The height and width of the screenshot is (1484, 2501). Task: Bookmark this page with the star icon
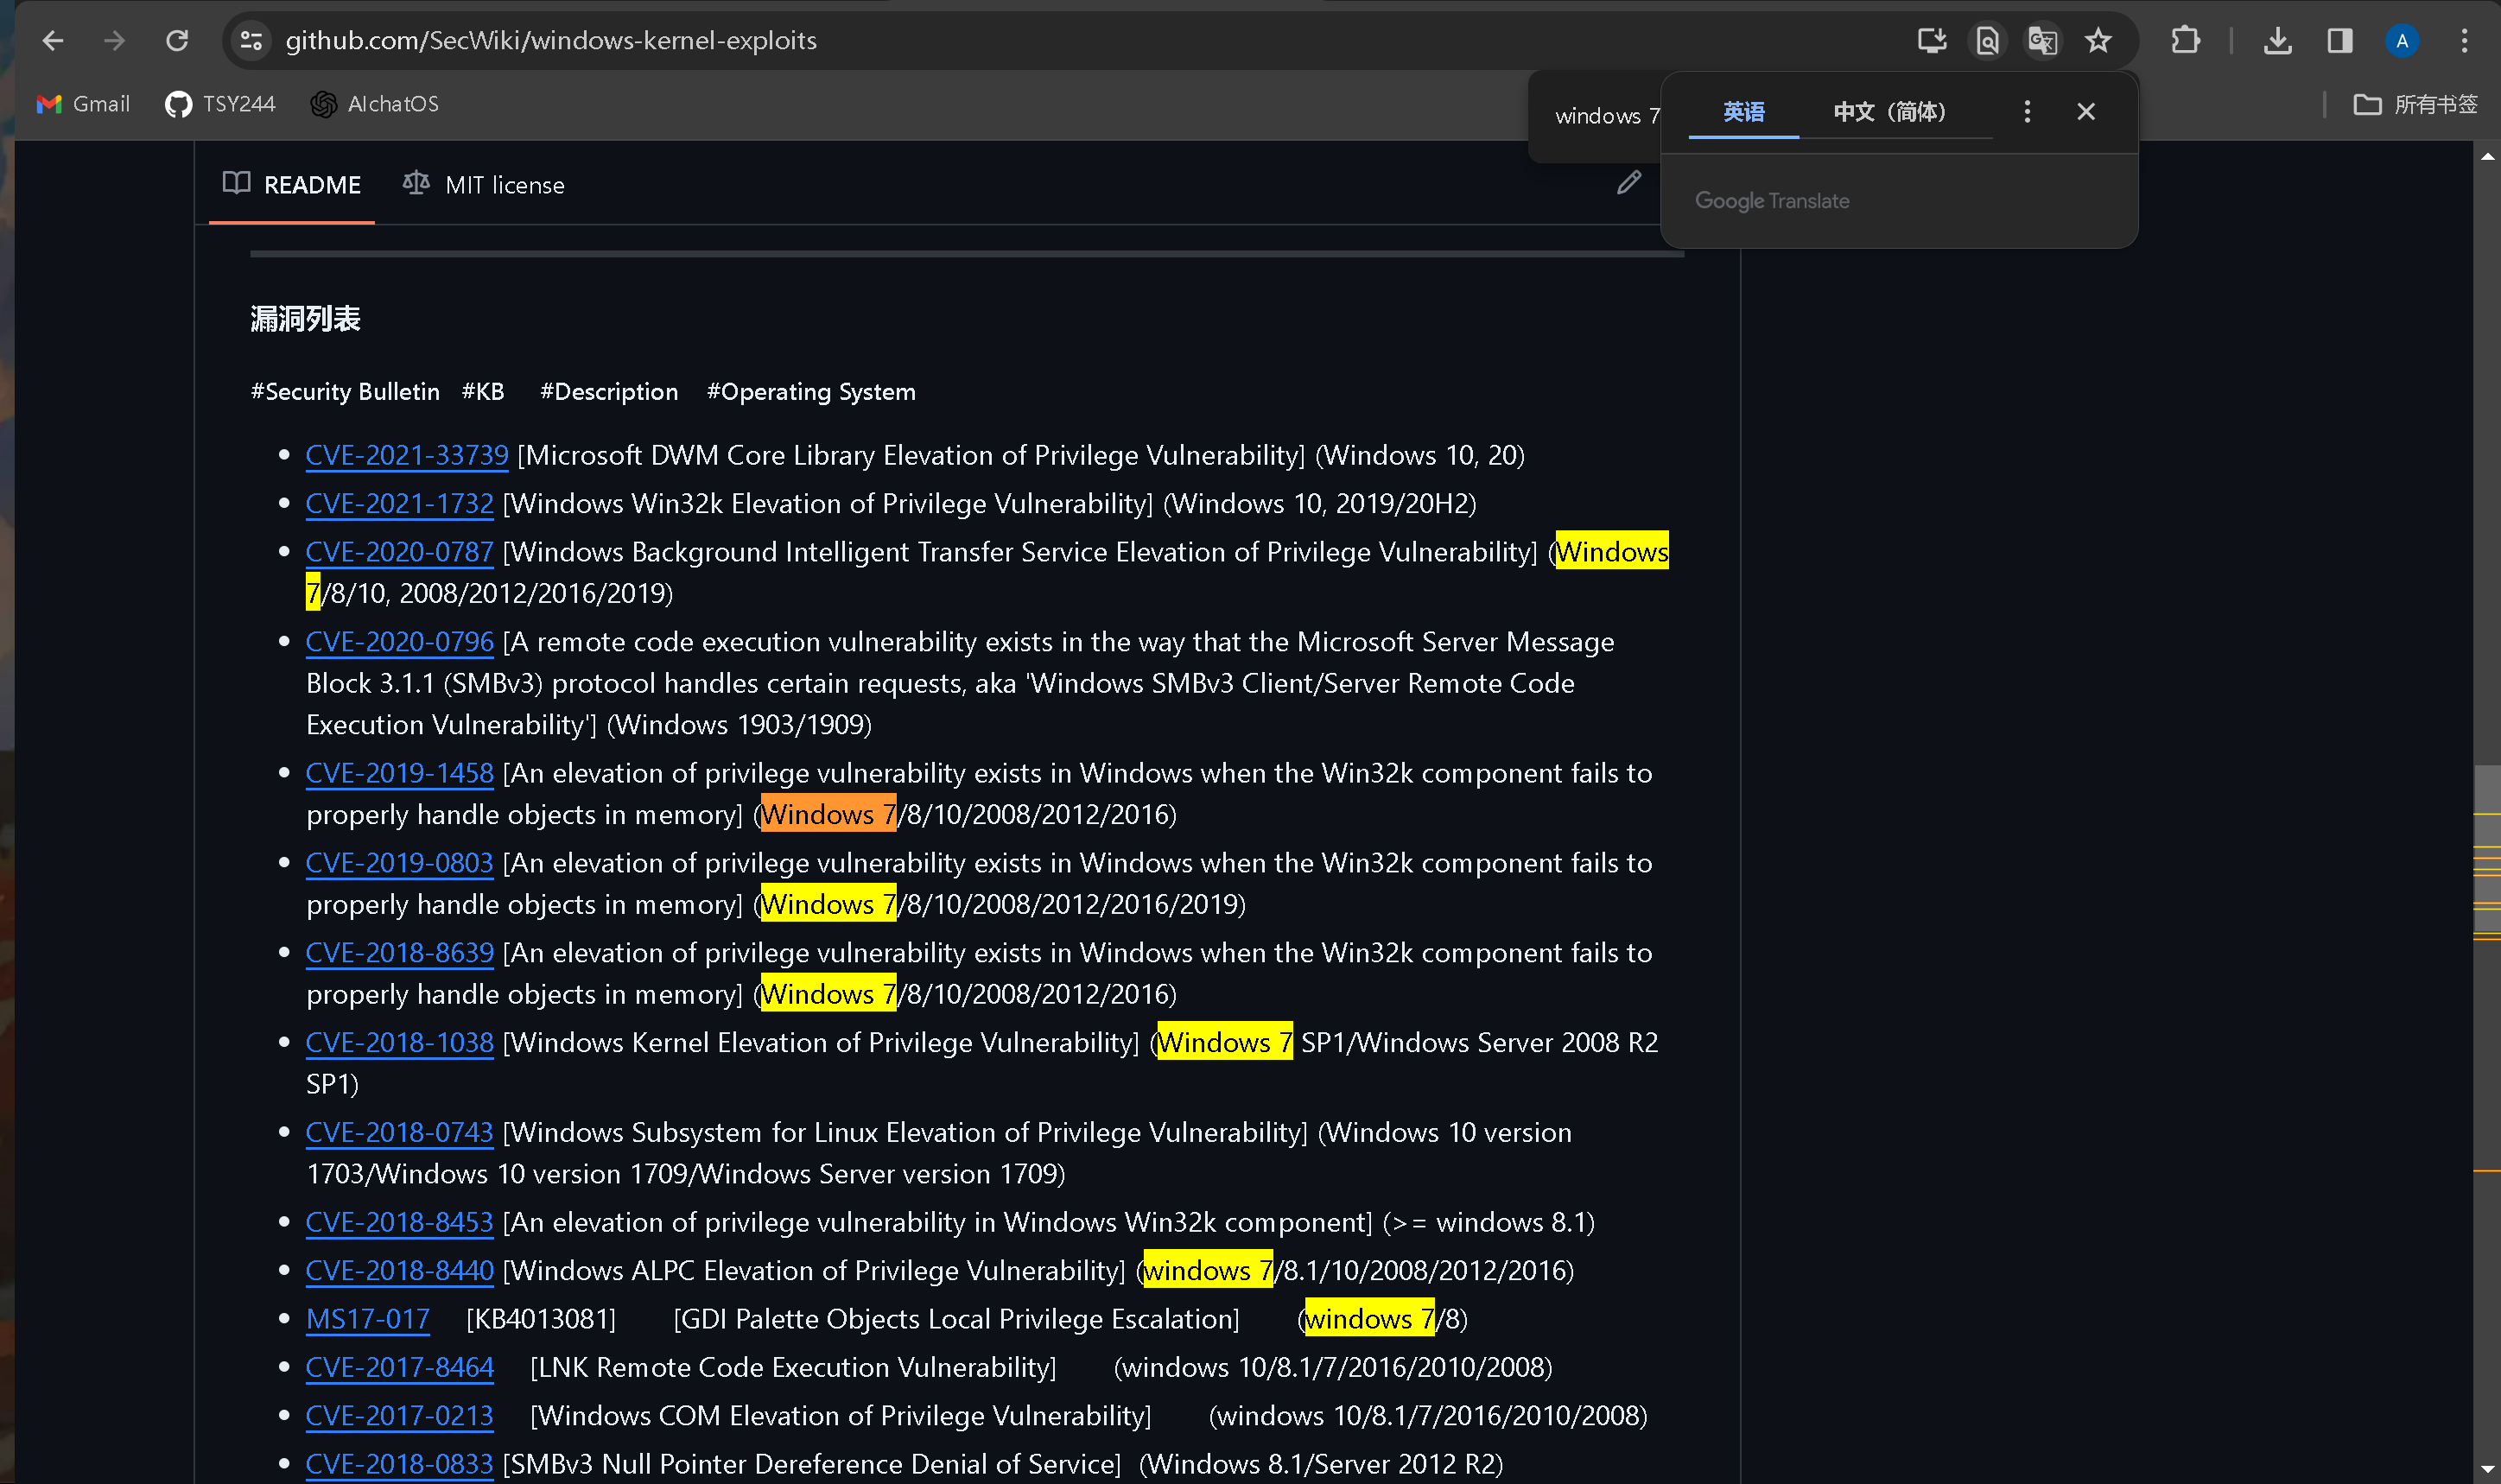pyautogui.click(x=2098, y=40)
